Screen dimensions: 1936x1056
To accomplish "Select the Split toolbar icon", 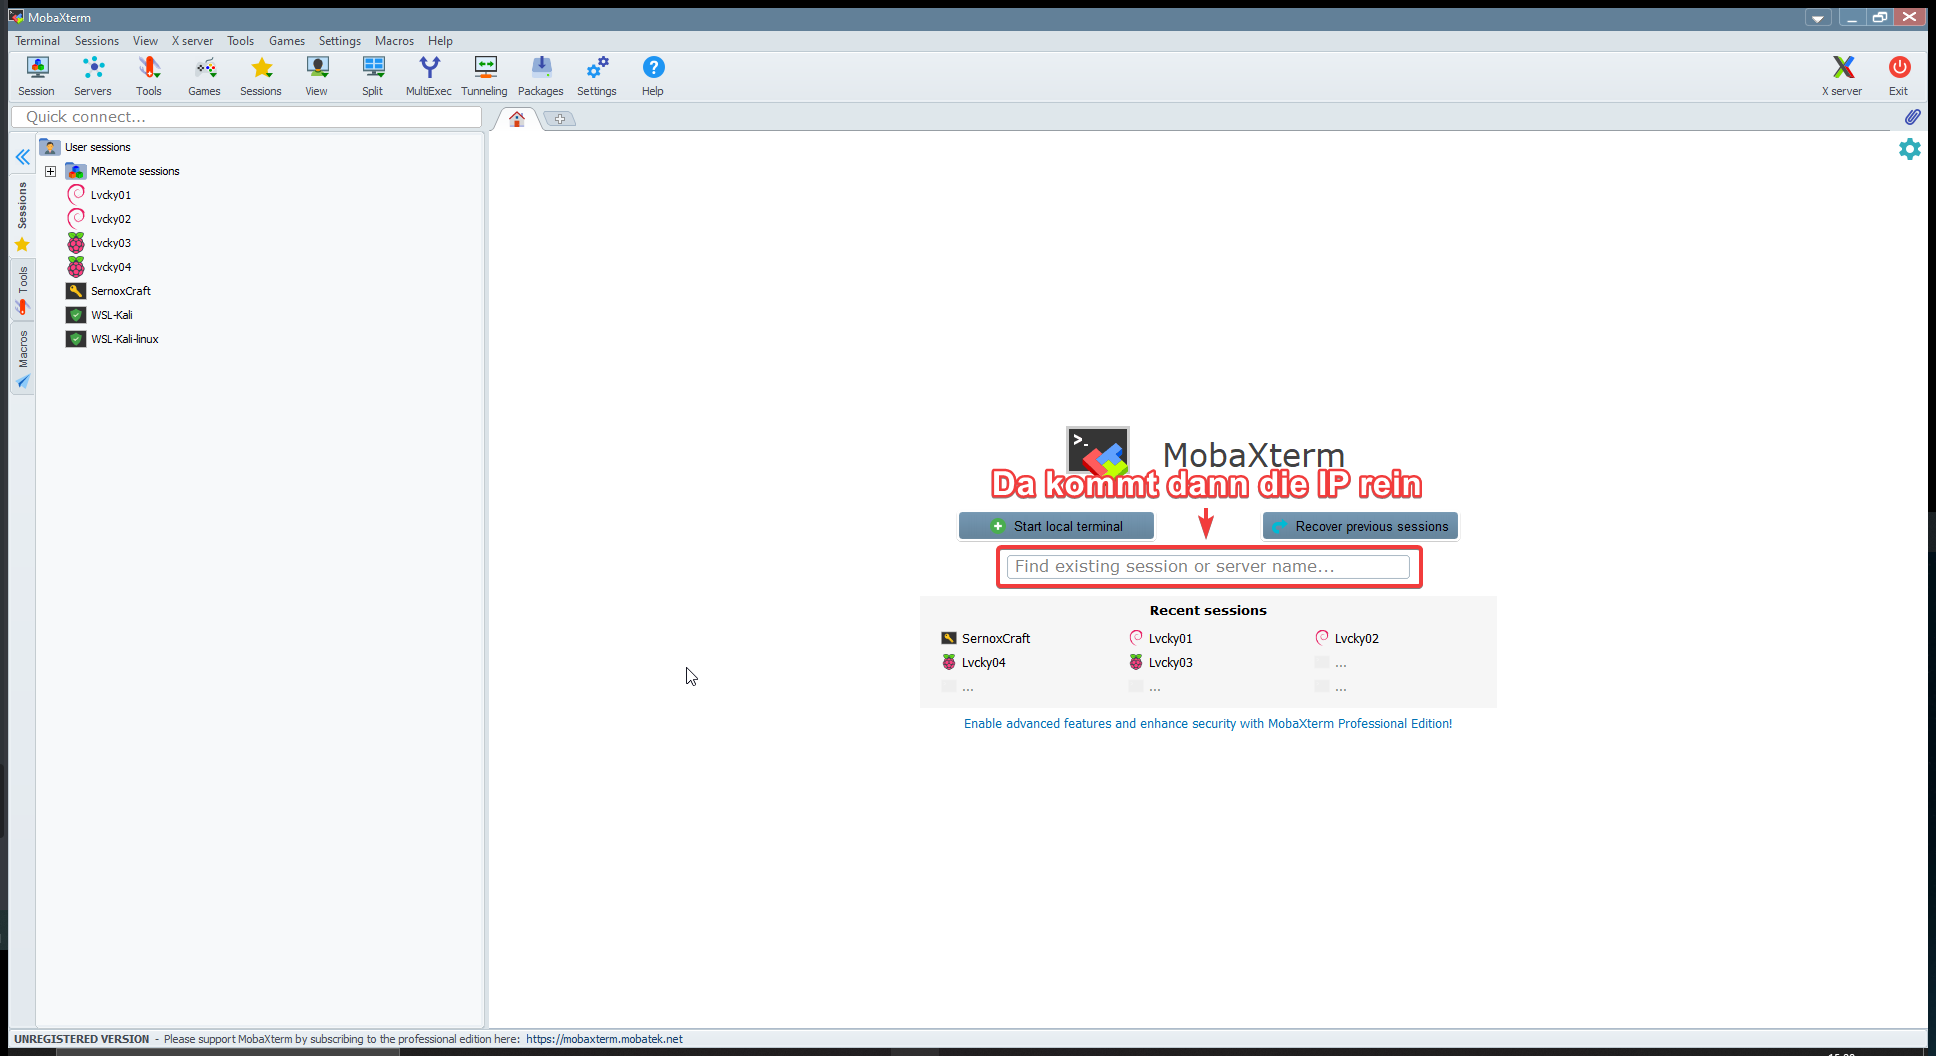I will tap(372, 76).
